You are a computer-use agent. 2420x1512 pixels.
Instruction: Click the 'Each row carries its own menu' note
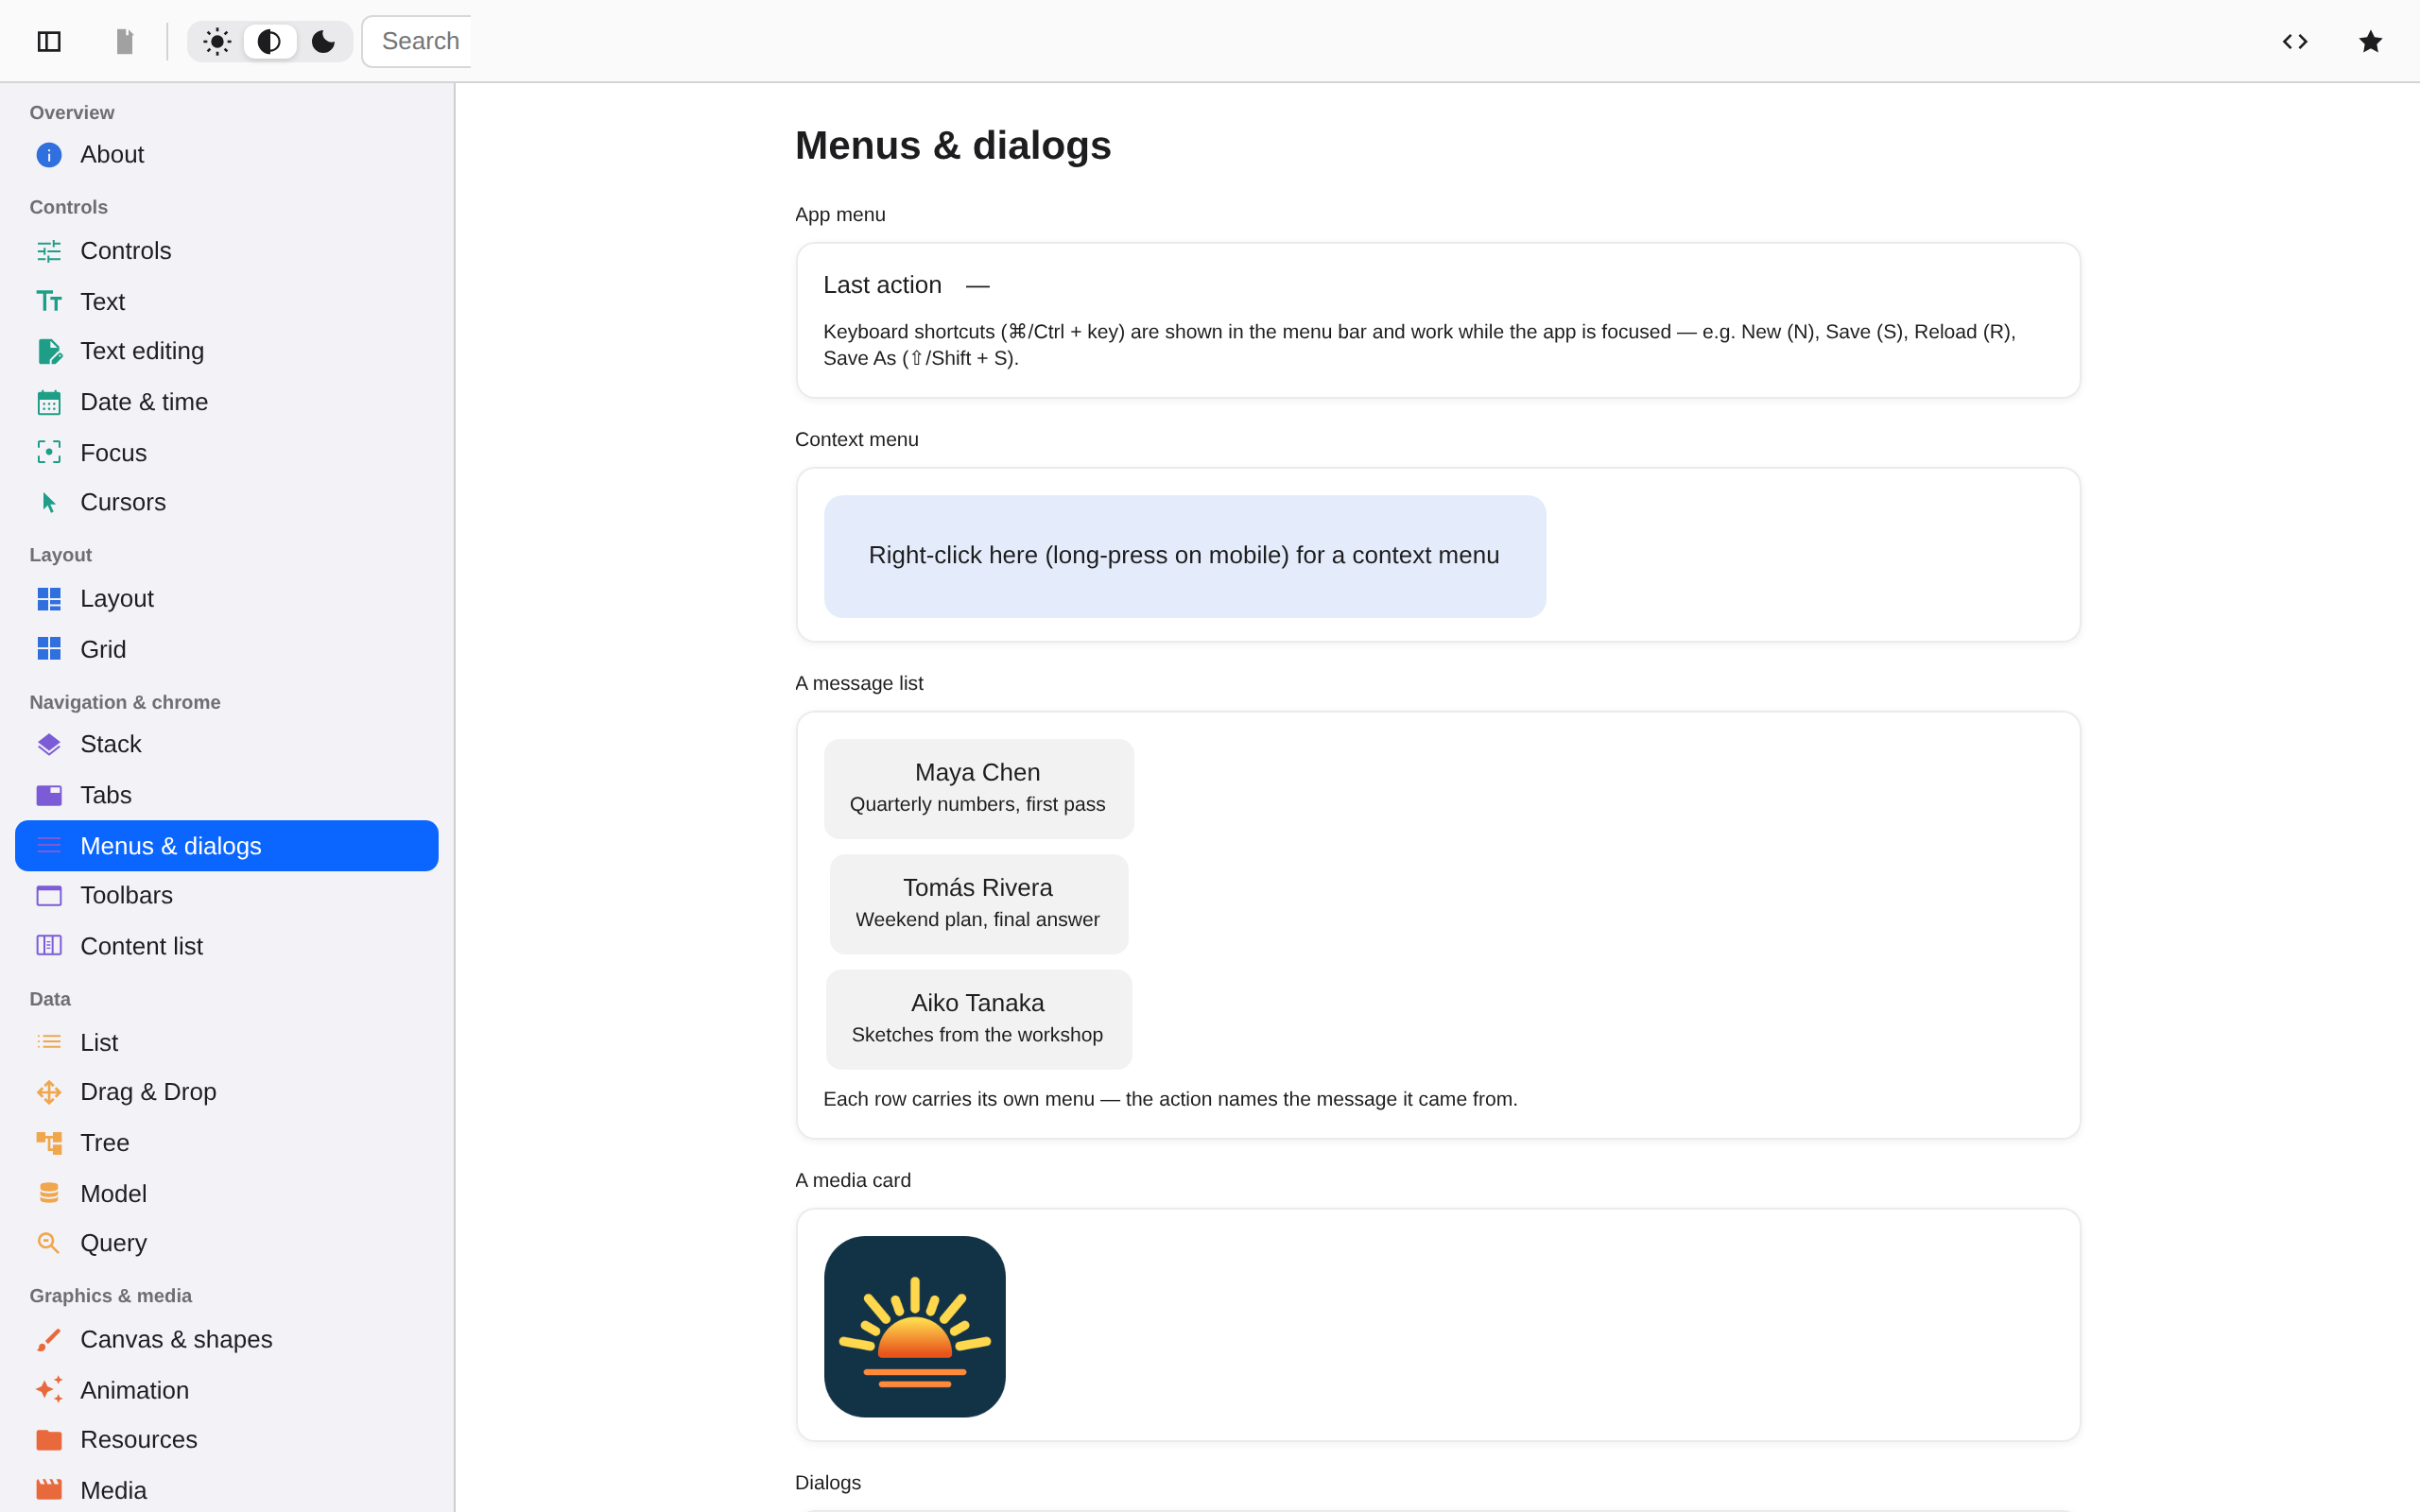[1170, 1099]
